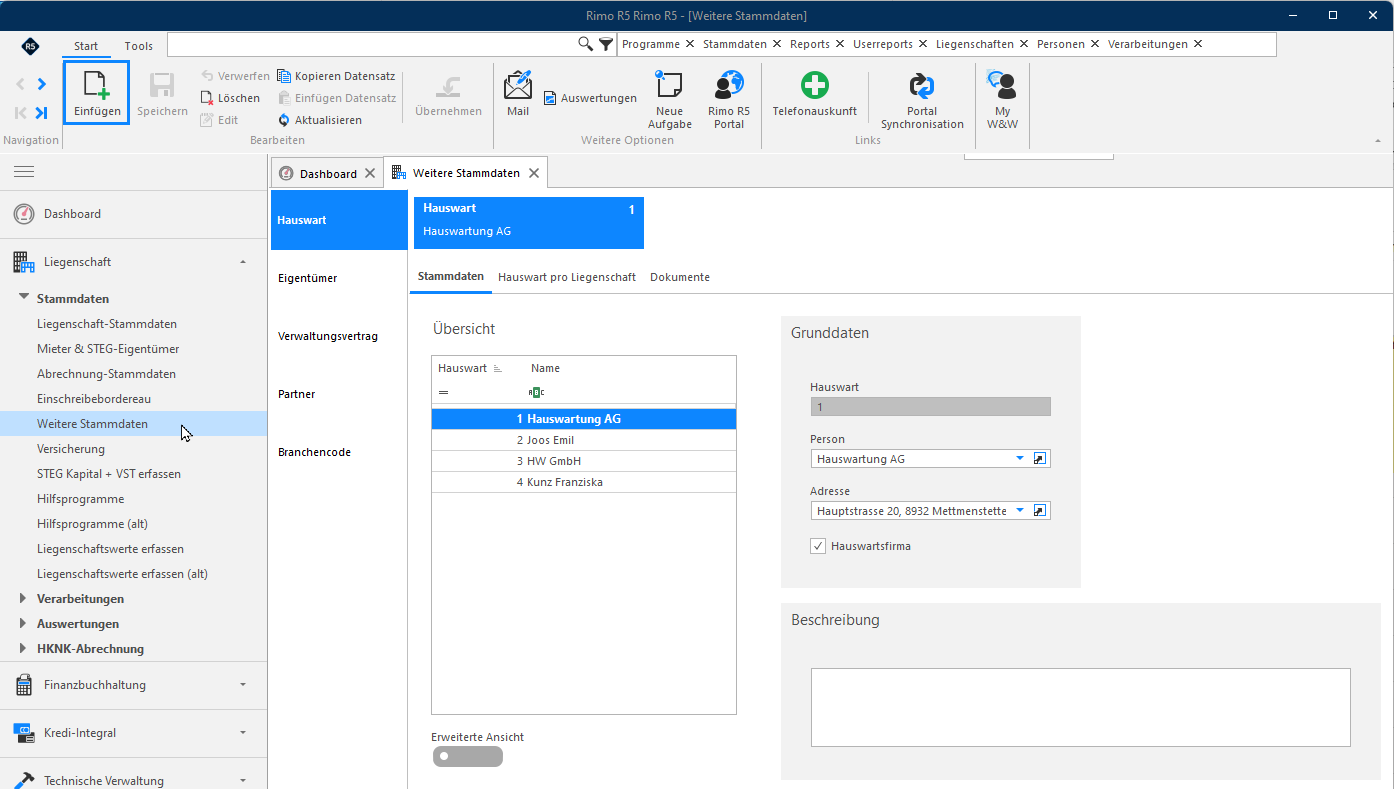This screenshot has height=789, width=1394.
Task: Click the Einfügen toolbar icon
Action: pos(97,85)
